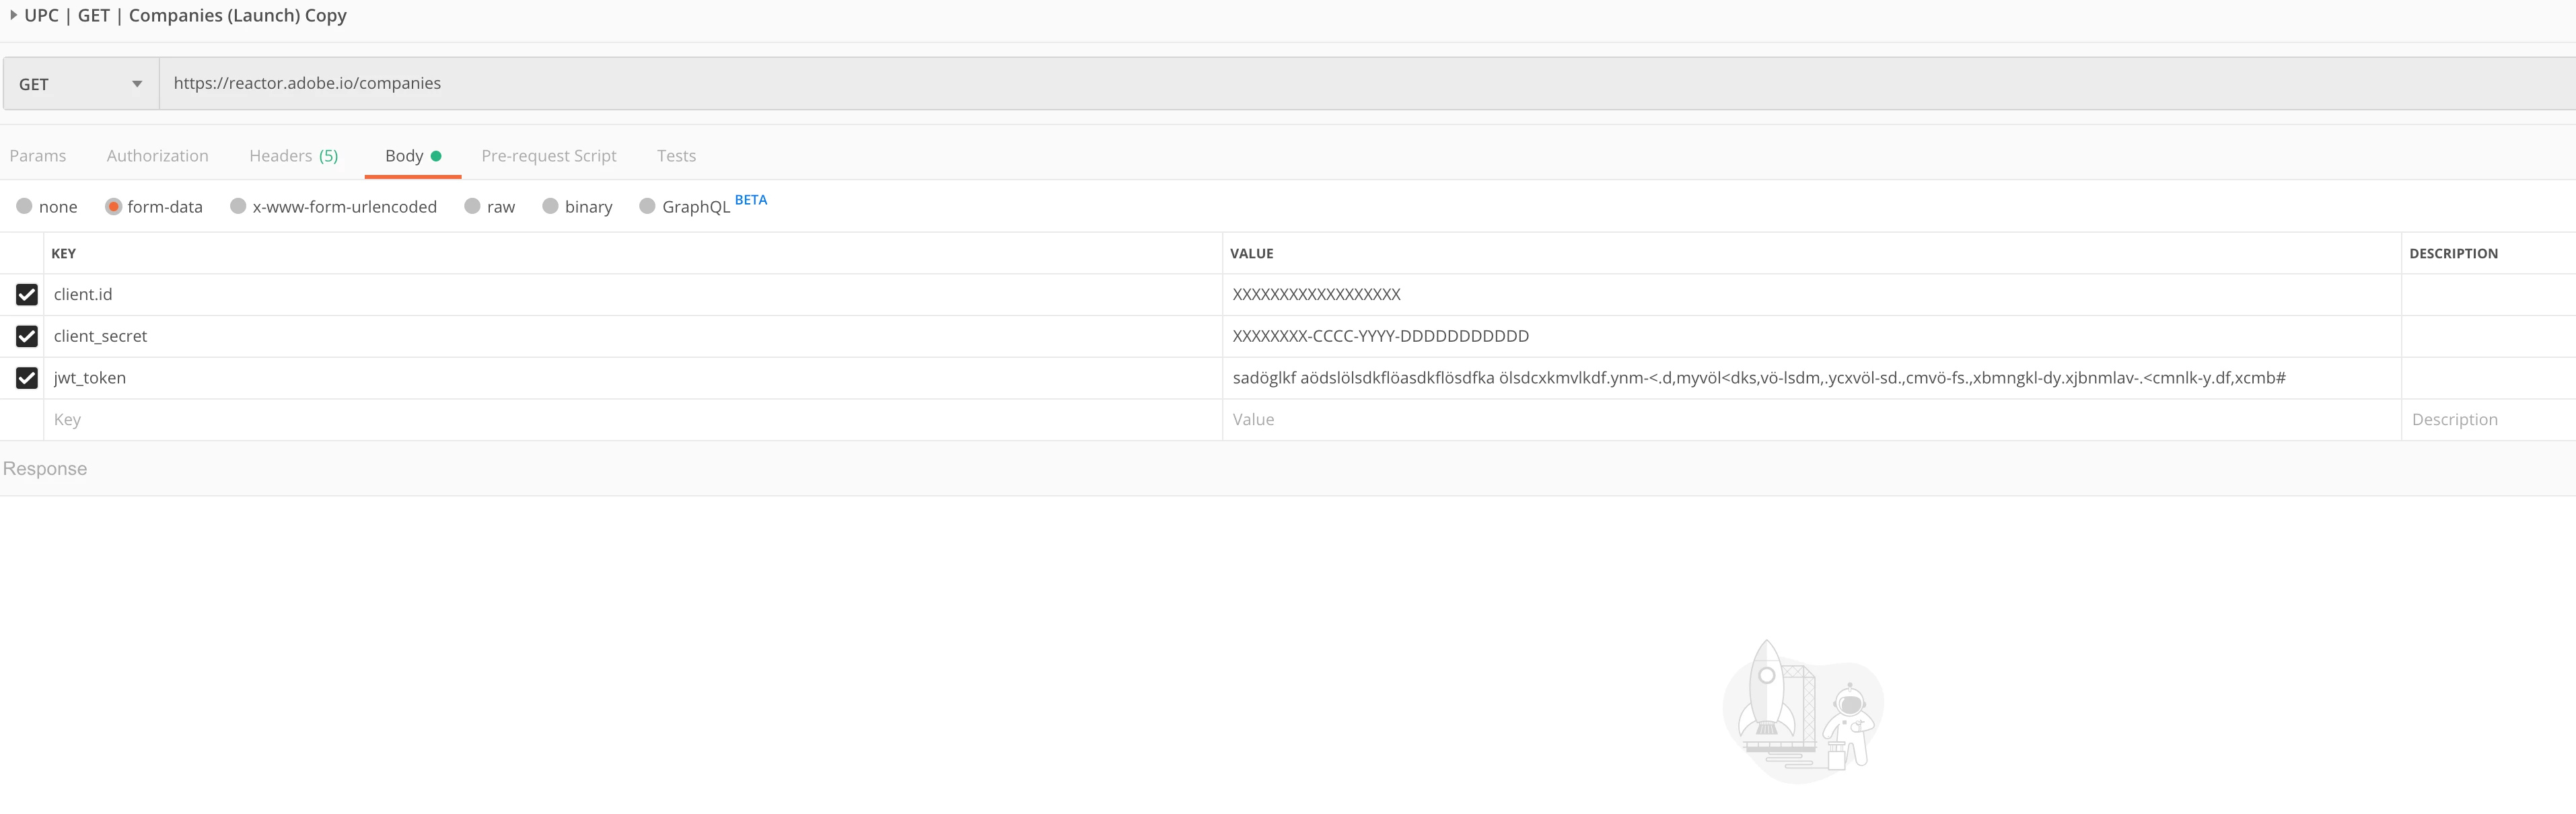Toggle the jwt_token row checkbox
2576x814 pixels.
click(x=27, y=378)
